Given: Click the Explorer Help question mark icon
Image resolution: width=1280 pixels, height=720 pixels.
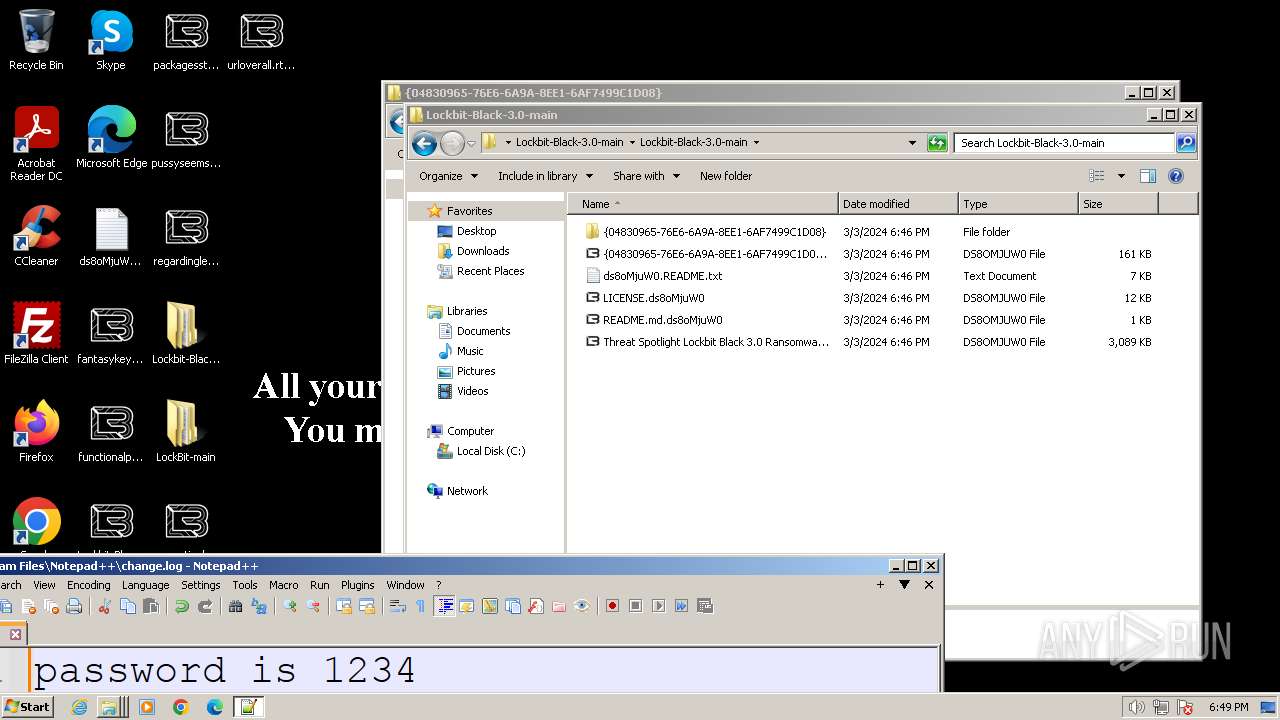Looking at the screenshot, I should pyautogui.click(x=1176, y=176).
